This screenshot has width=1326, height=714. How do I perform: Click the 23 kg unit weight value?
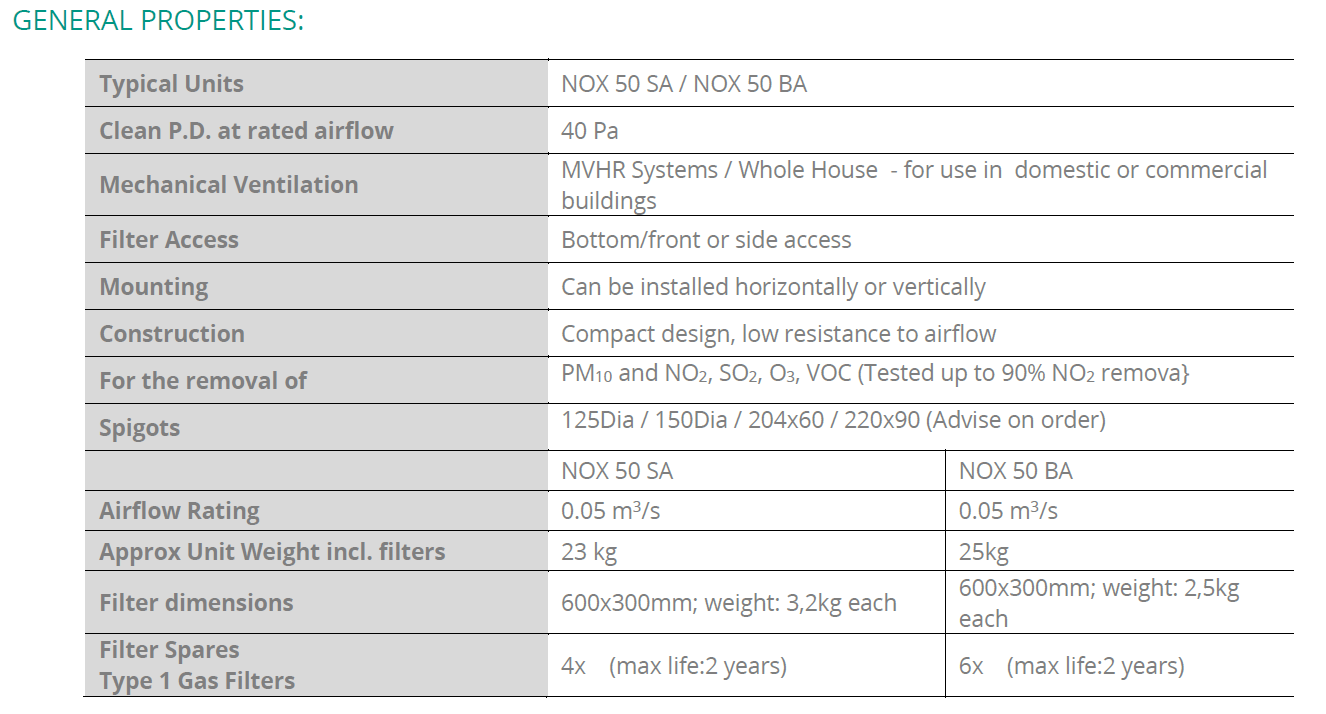click(x=589, y=552)
